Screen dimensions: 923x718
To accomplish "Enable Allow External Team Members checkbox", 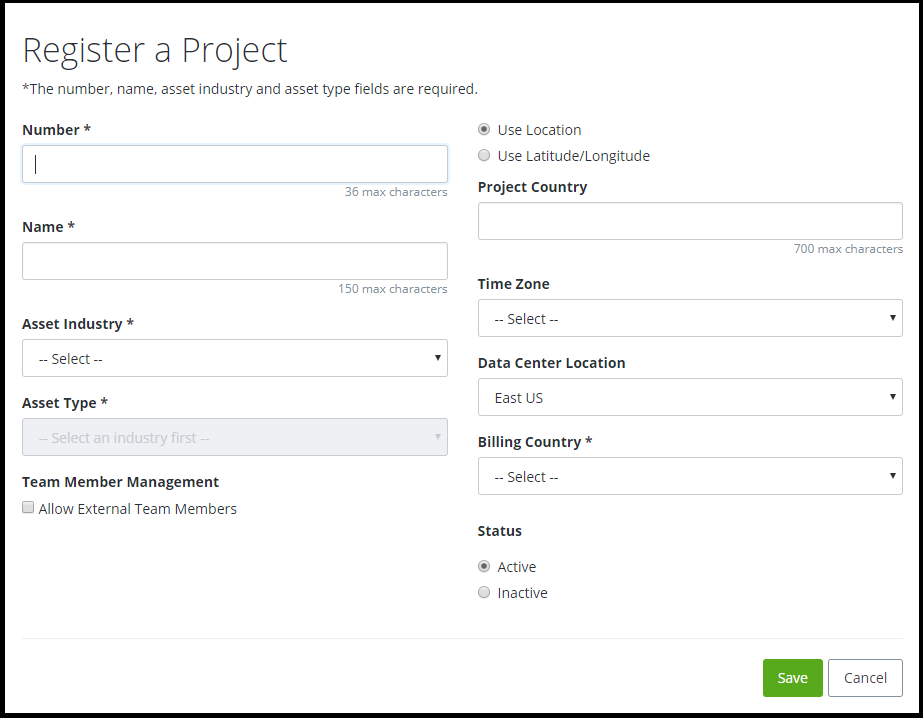I will (x=28, y=508).
